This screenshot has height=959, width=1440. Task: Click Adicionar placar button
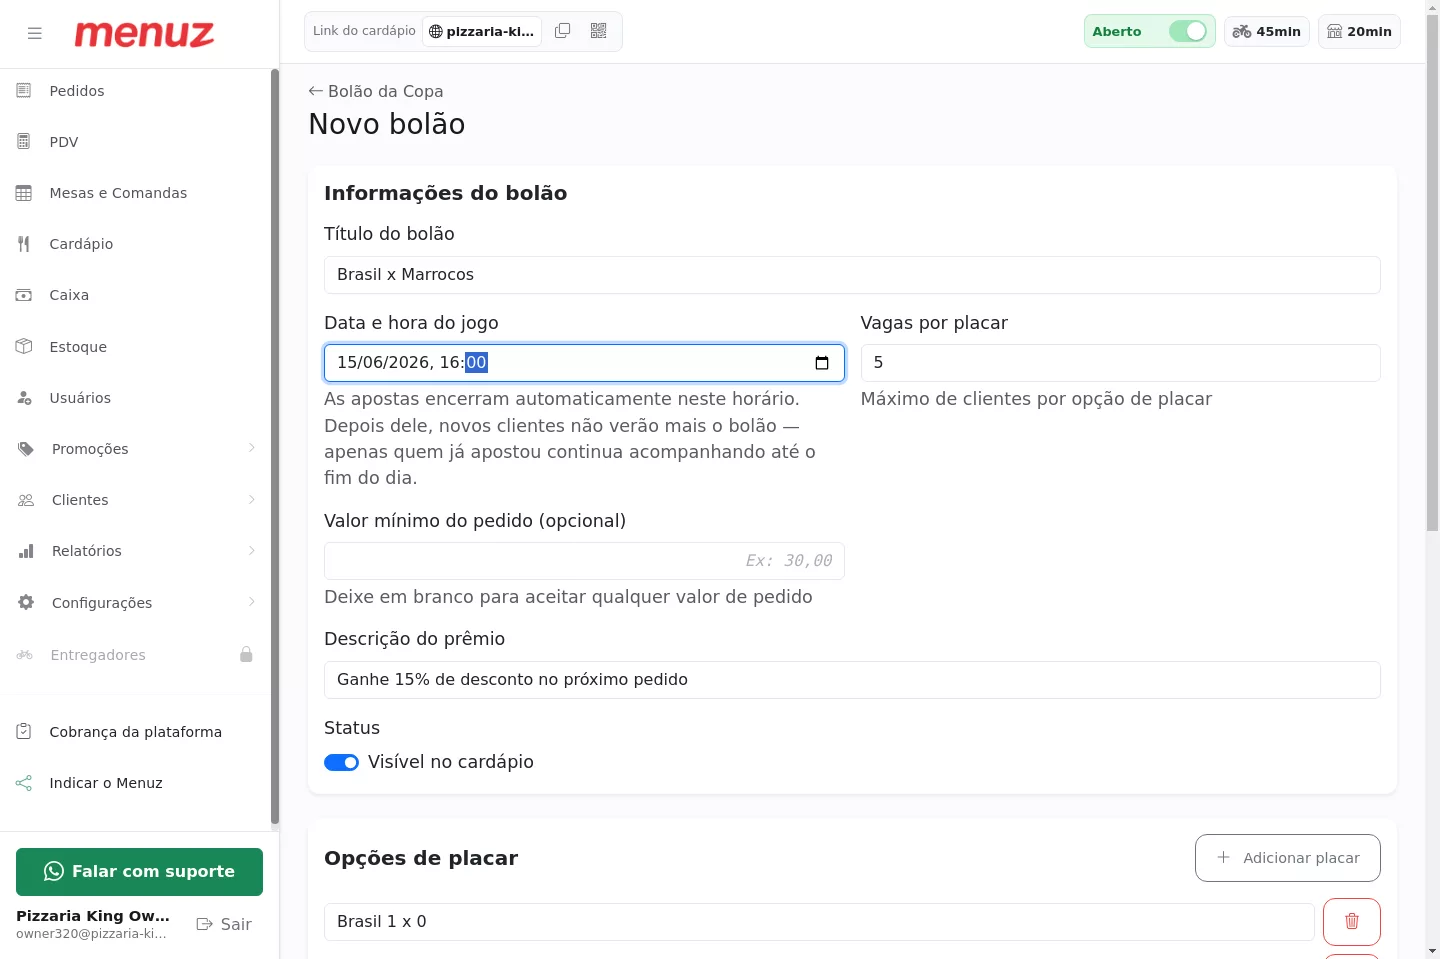[x=1287, y=858]
